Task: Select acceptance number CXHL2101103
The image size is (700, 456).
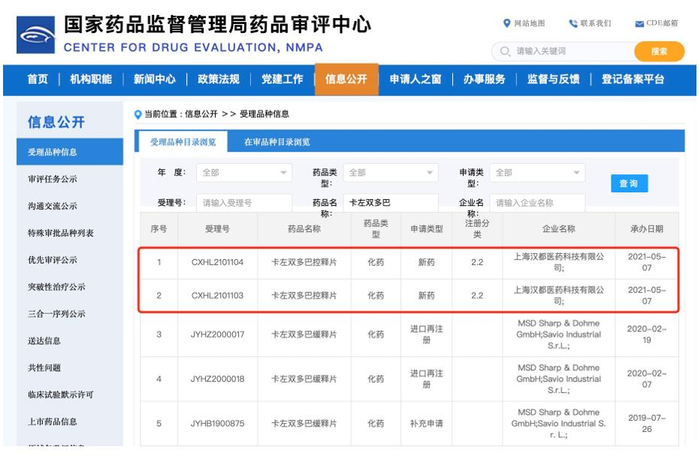Action: (217, 296)
